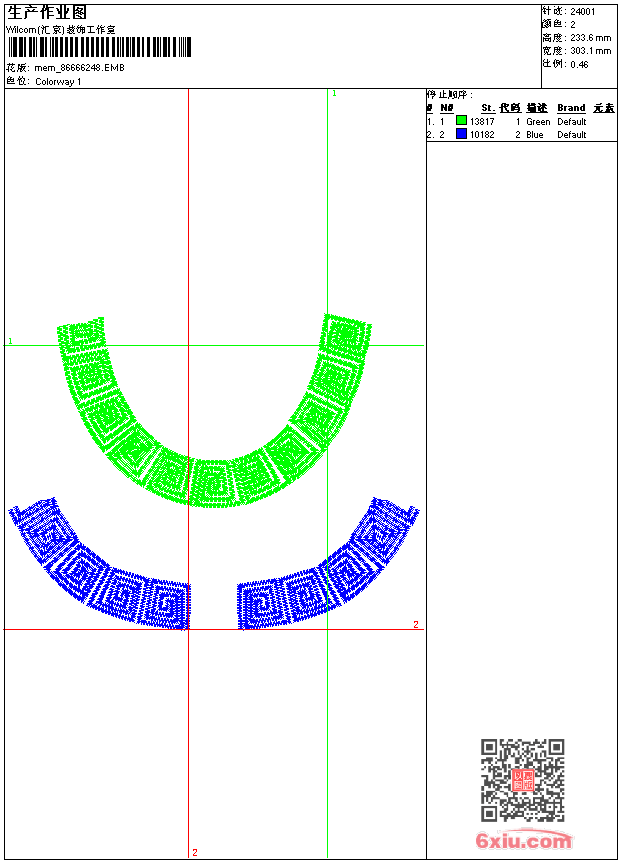Click the QR code image
The height and width of the screenshot is (860, 620).
click(x=523, y=780)
